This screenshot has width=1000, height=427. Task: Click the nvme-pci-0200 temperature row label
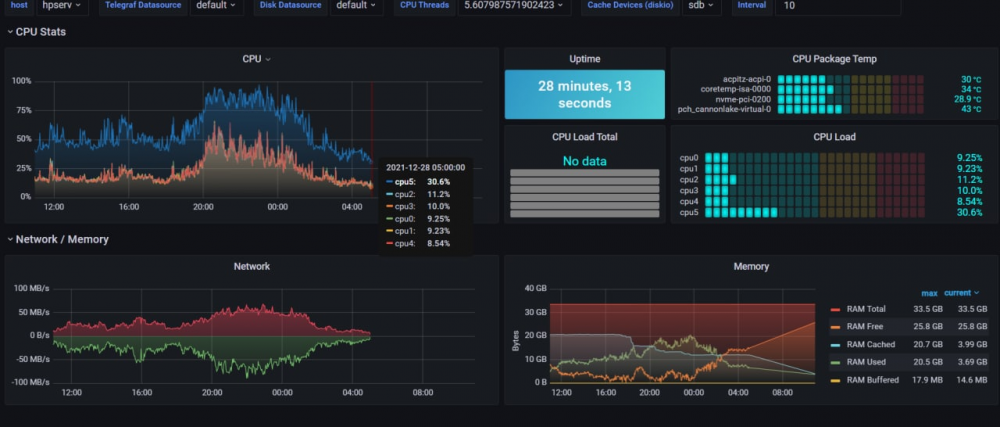(743, 99)
